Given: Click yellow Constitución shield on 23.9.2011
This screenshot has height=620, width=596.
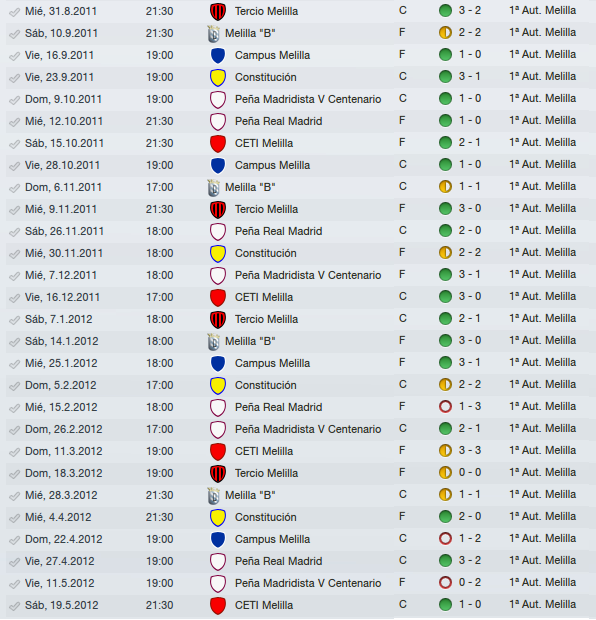Looking at the screenshot, I should click(x=218, y=78).
